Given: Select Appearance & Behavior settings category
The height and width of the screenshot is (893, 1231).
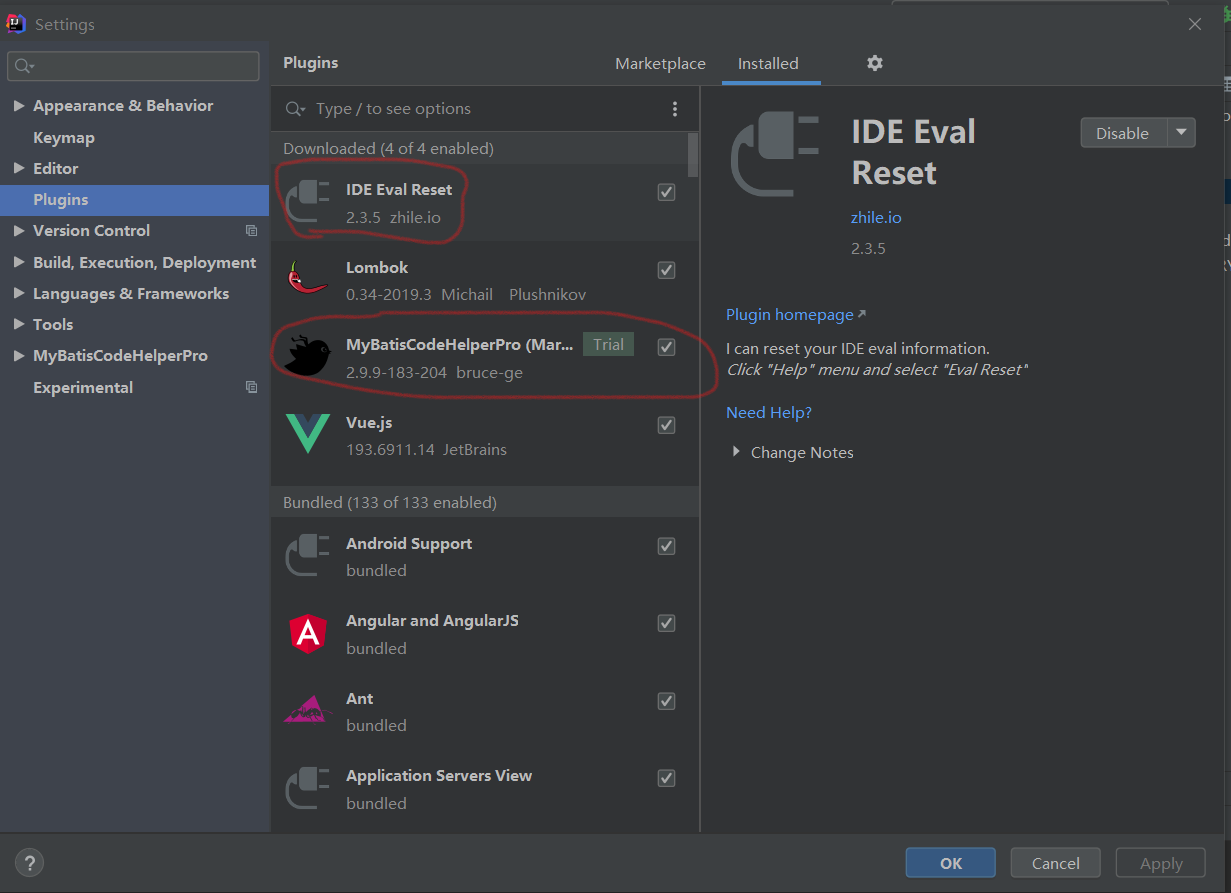Looking at the screenshot, I should [x=123, y=106].
